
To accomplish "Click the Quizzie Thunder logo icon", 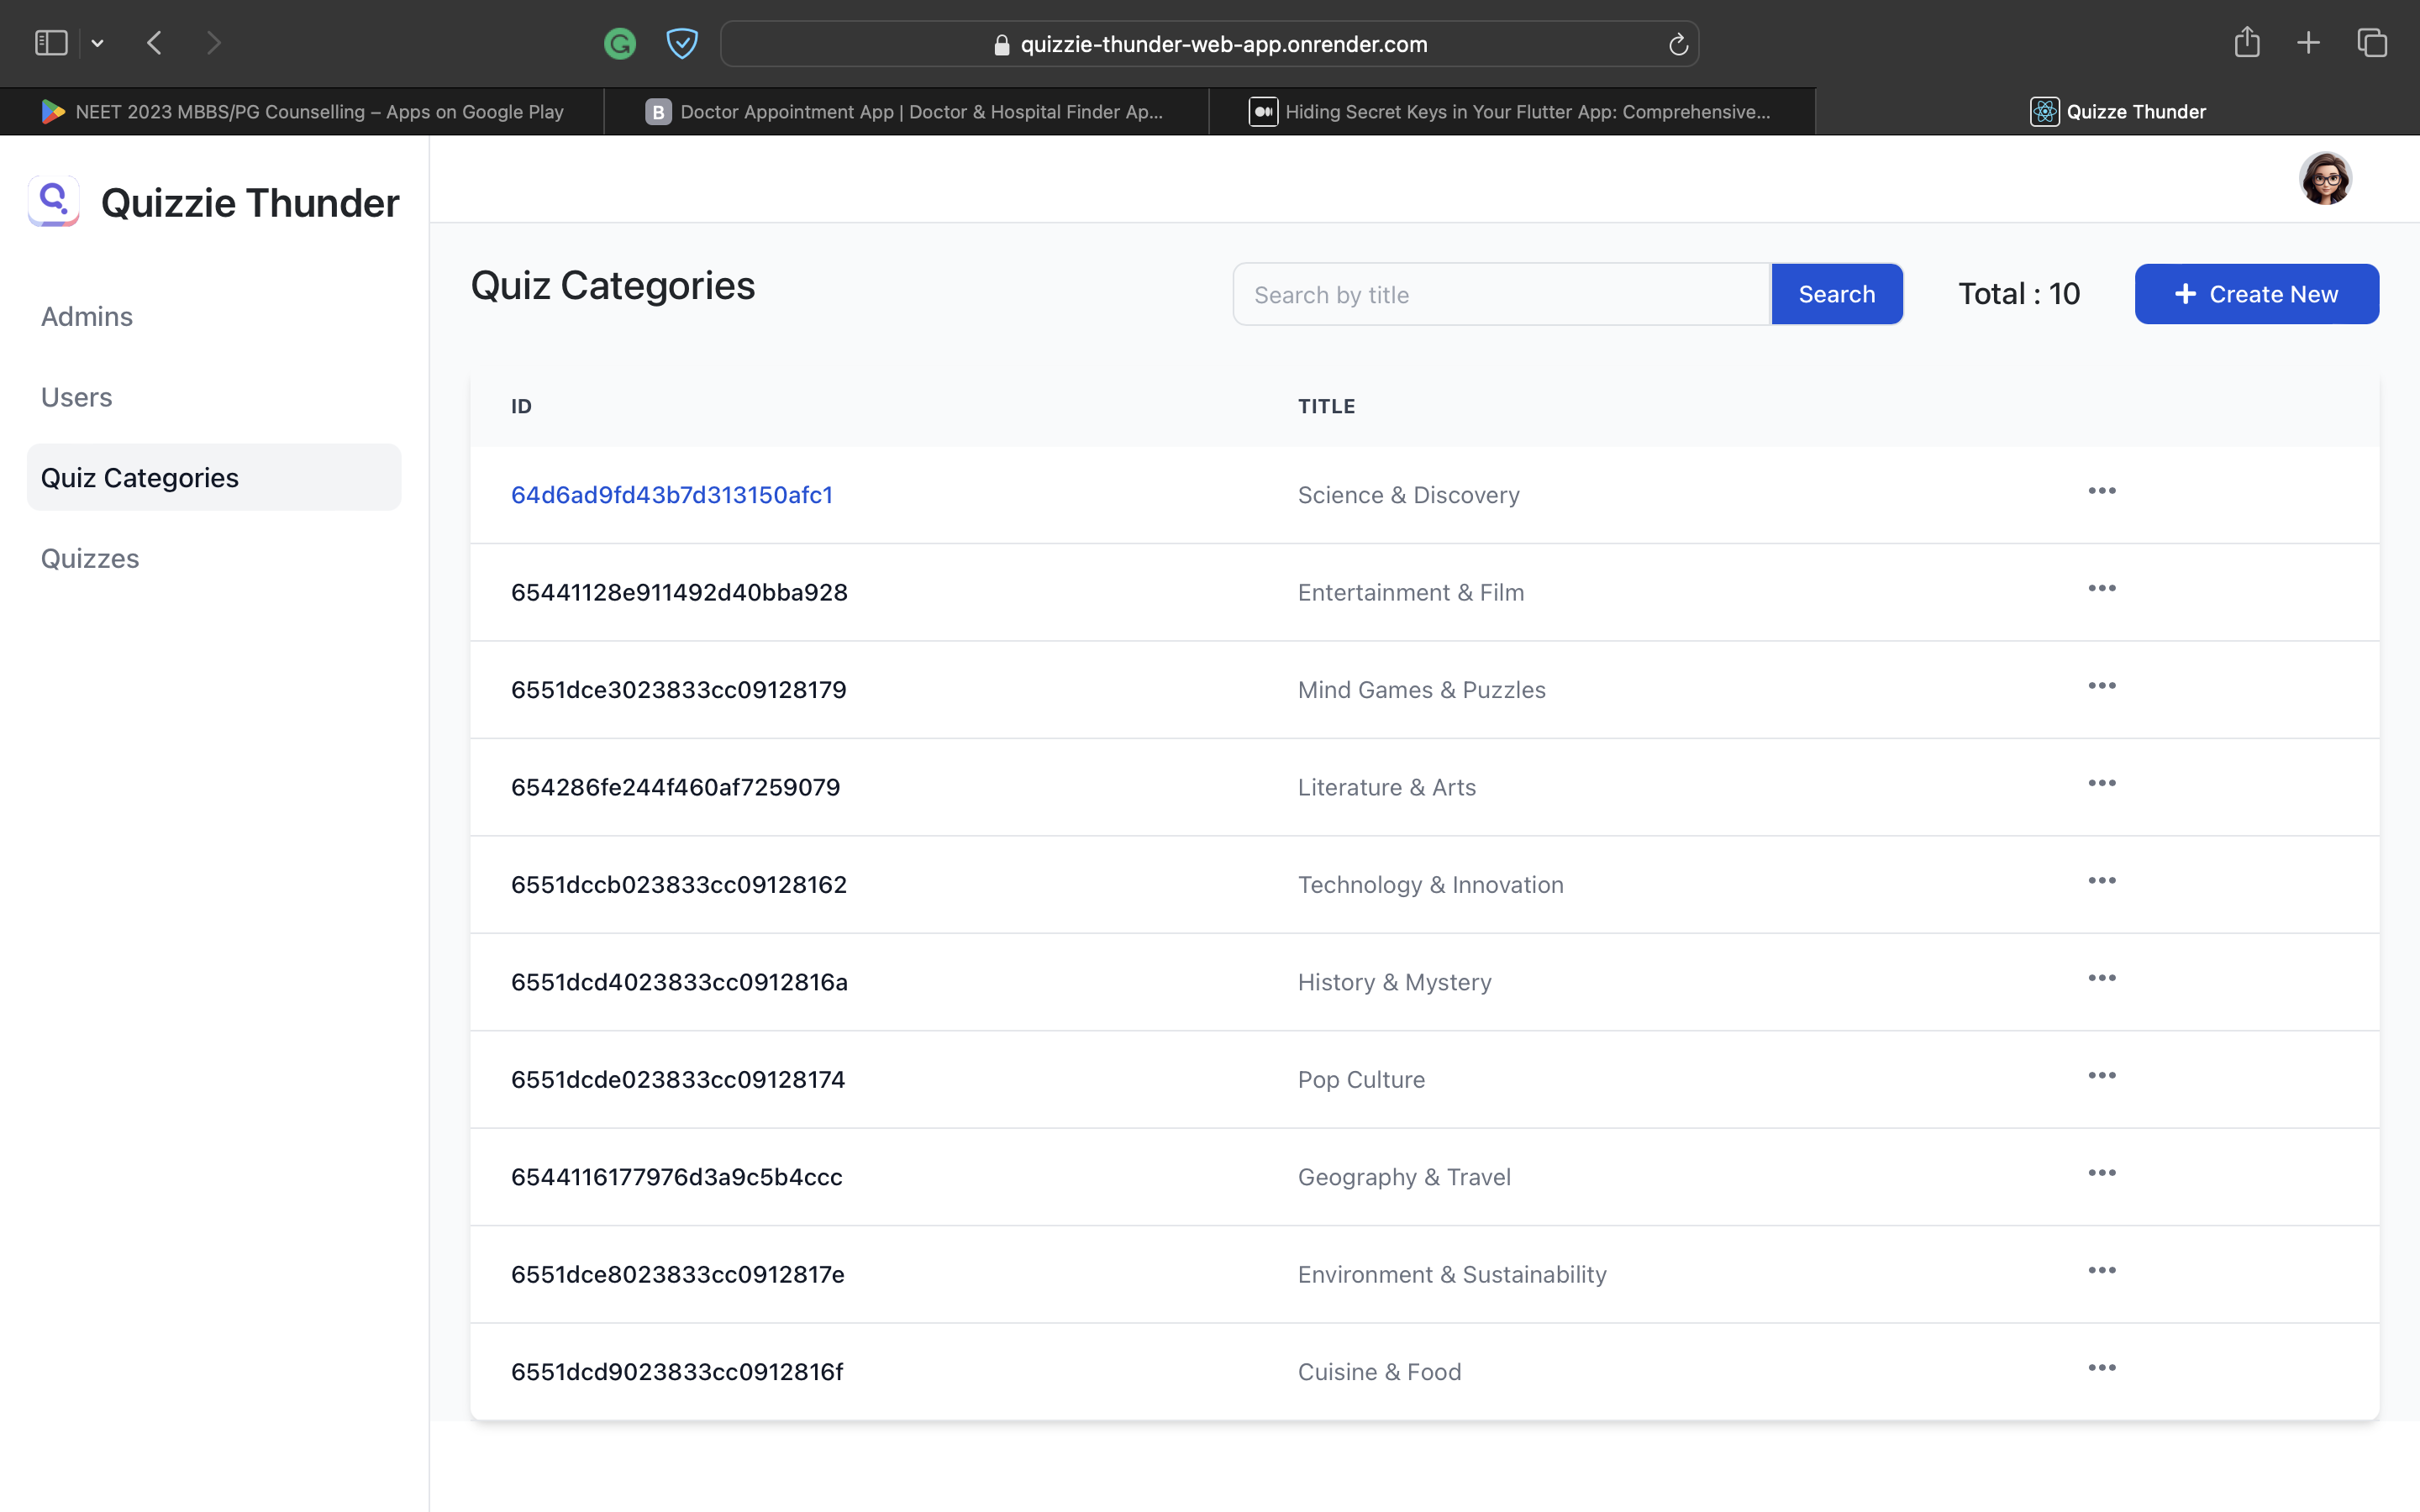I will 53,201.
